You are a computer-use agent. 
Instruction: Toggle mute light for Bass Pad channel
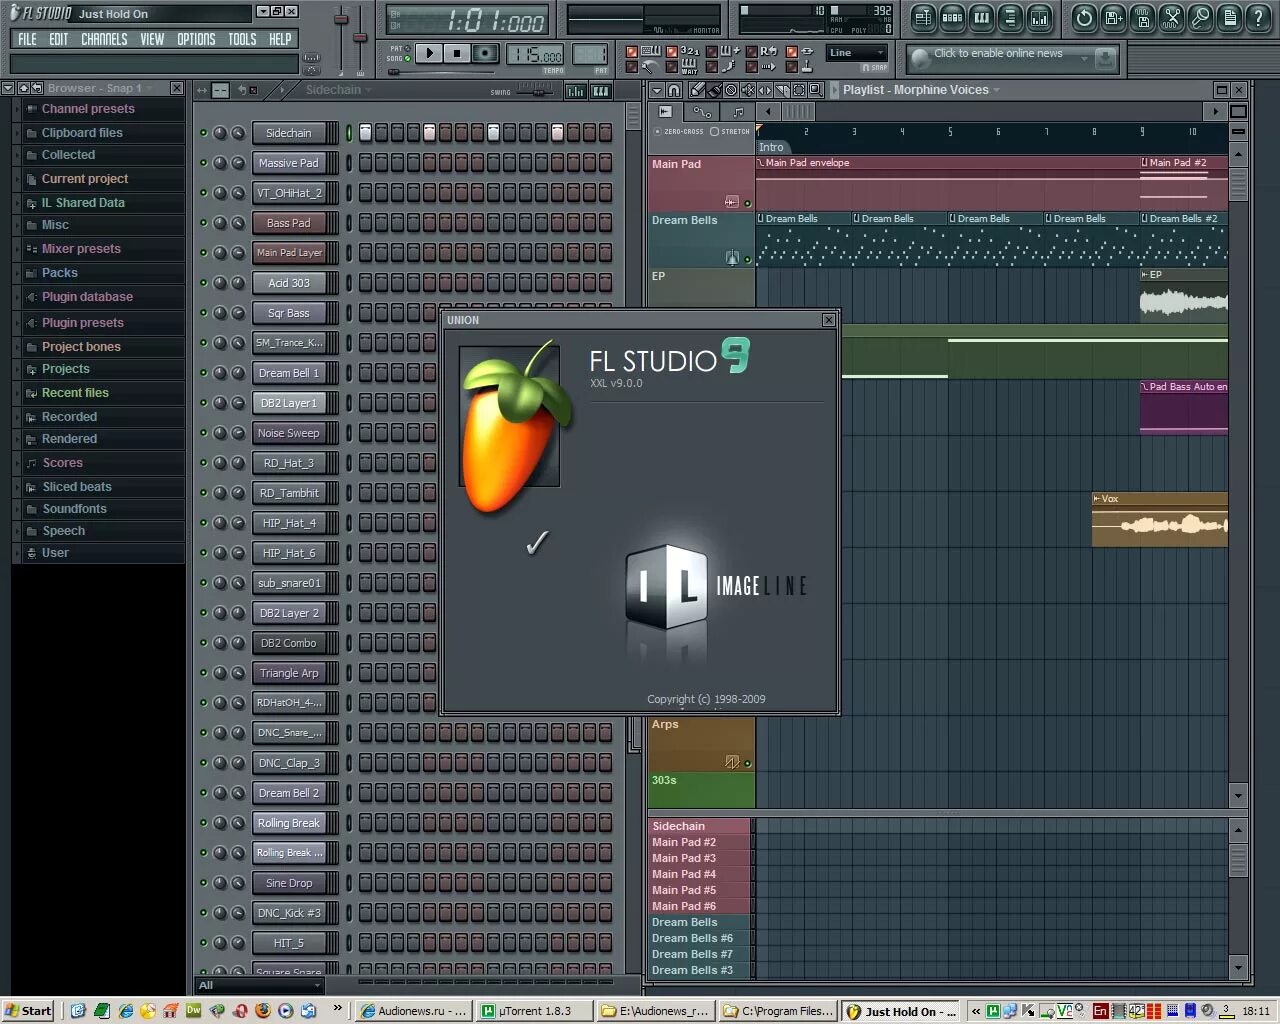click(x=204, y=223)
